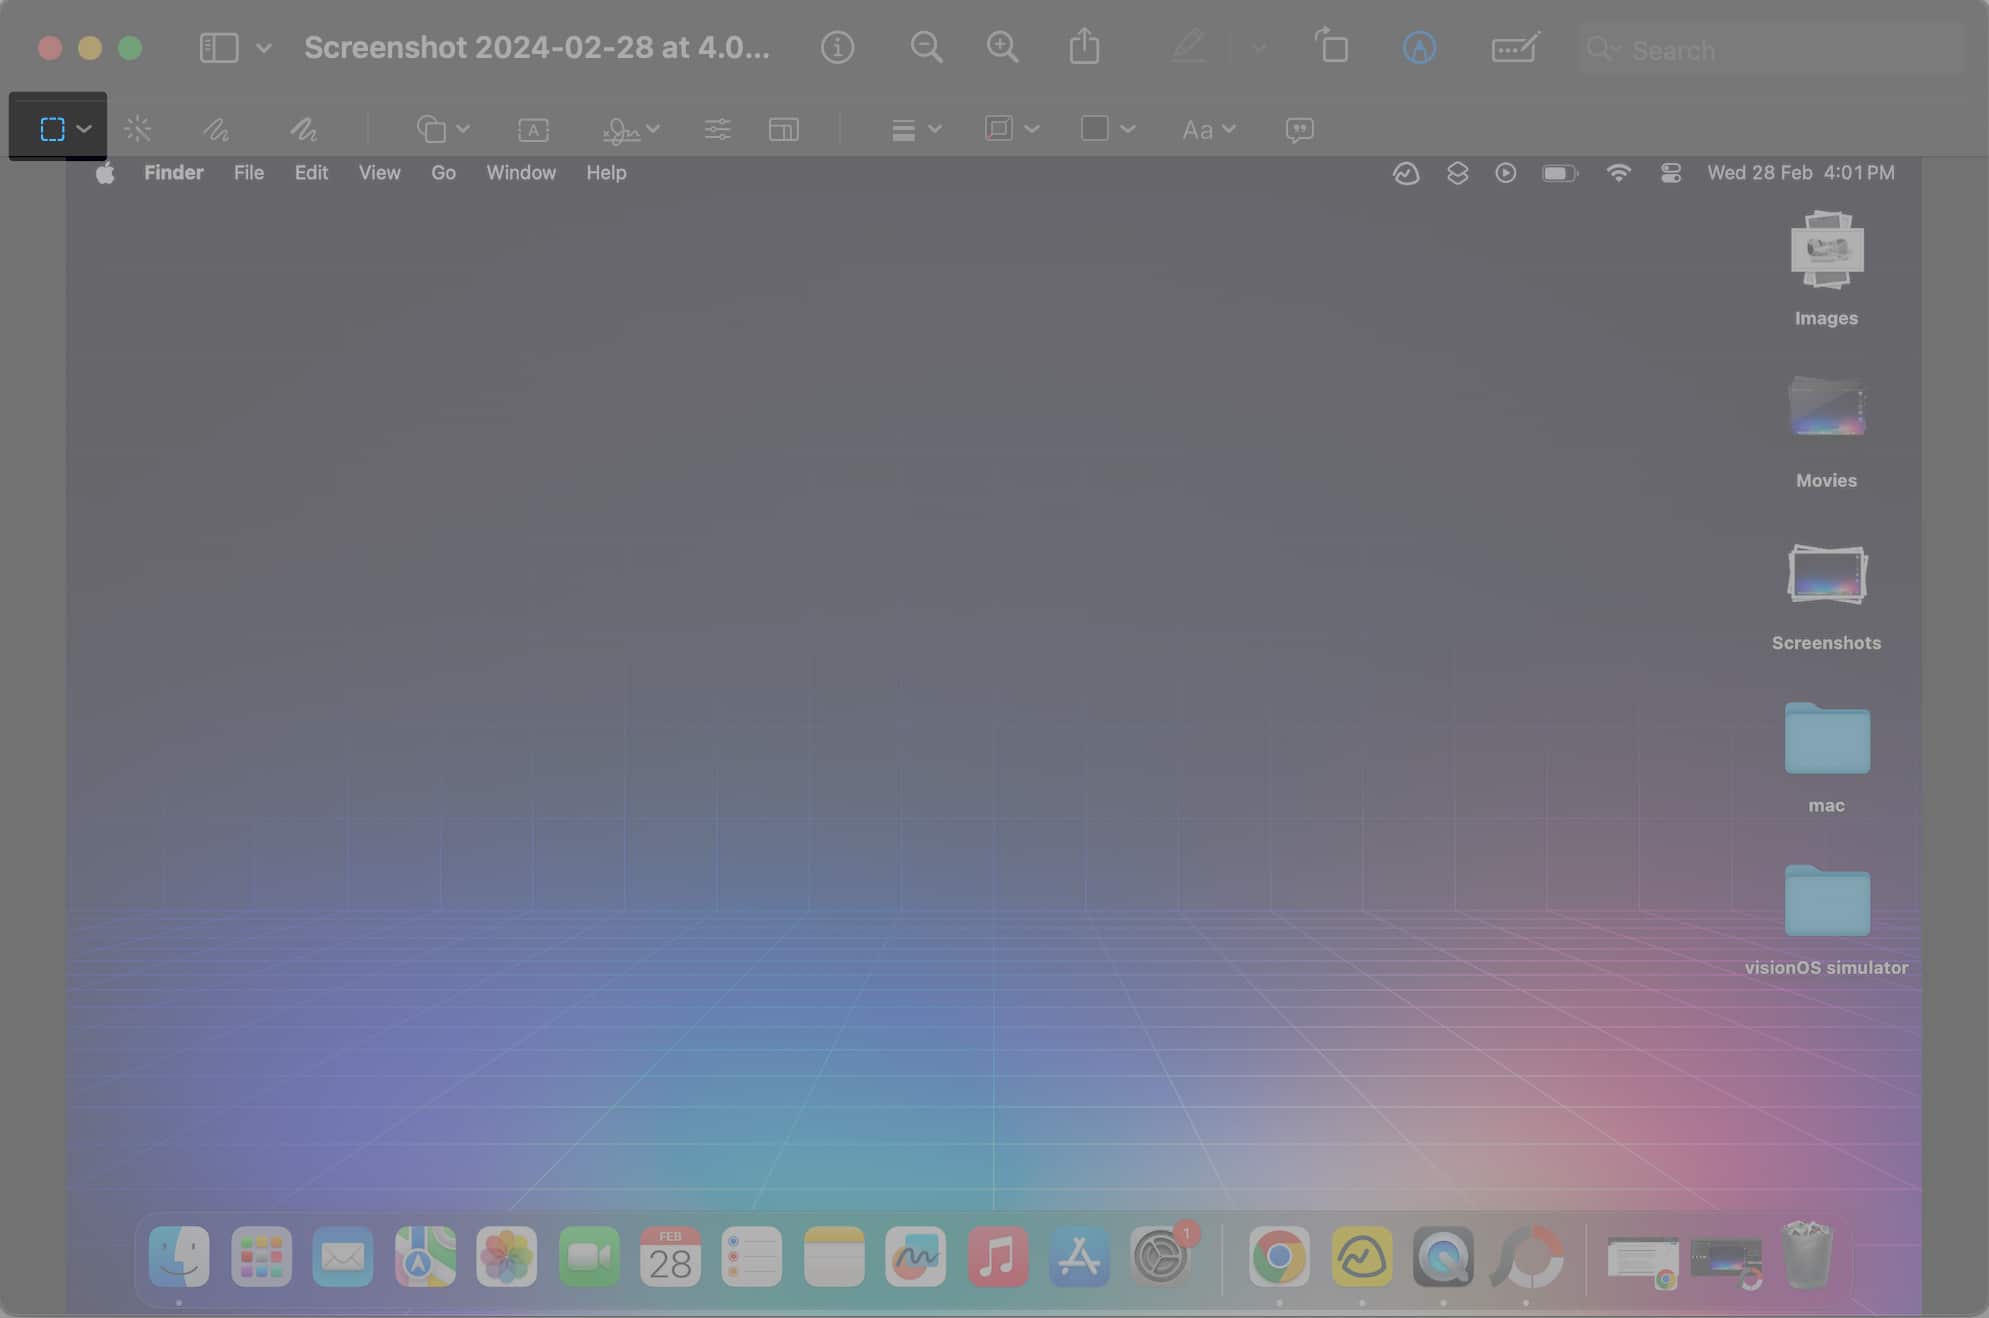Viewport: 1989px width, 1318px height.
Task: Toggle the highlights adjustment panel
Action: coord(715,127)
